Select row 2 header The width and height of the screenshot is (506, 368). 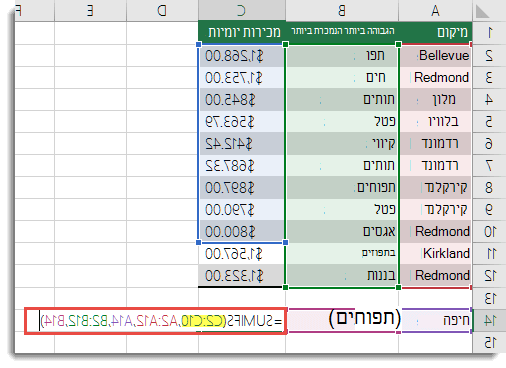click(489, 55)
